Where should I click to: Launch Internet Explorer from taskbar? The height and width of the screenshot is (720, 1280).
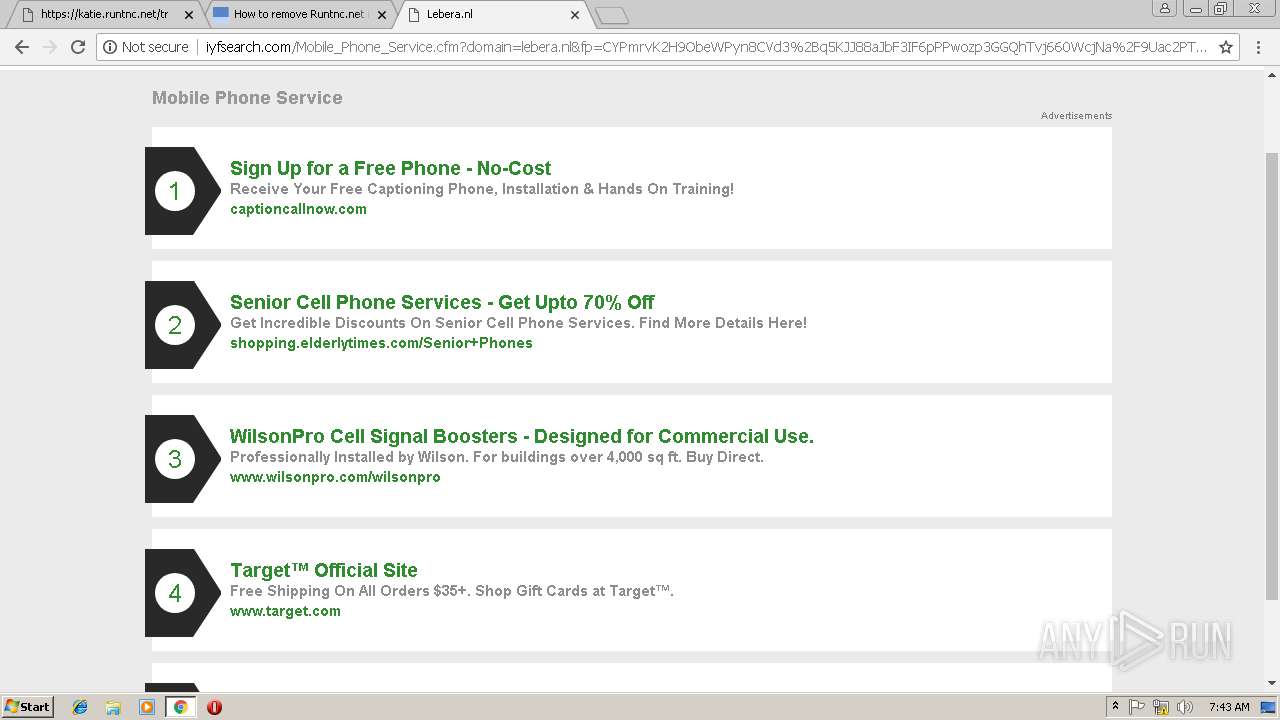click(x=80, y=707)
